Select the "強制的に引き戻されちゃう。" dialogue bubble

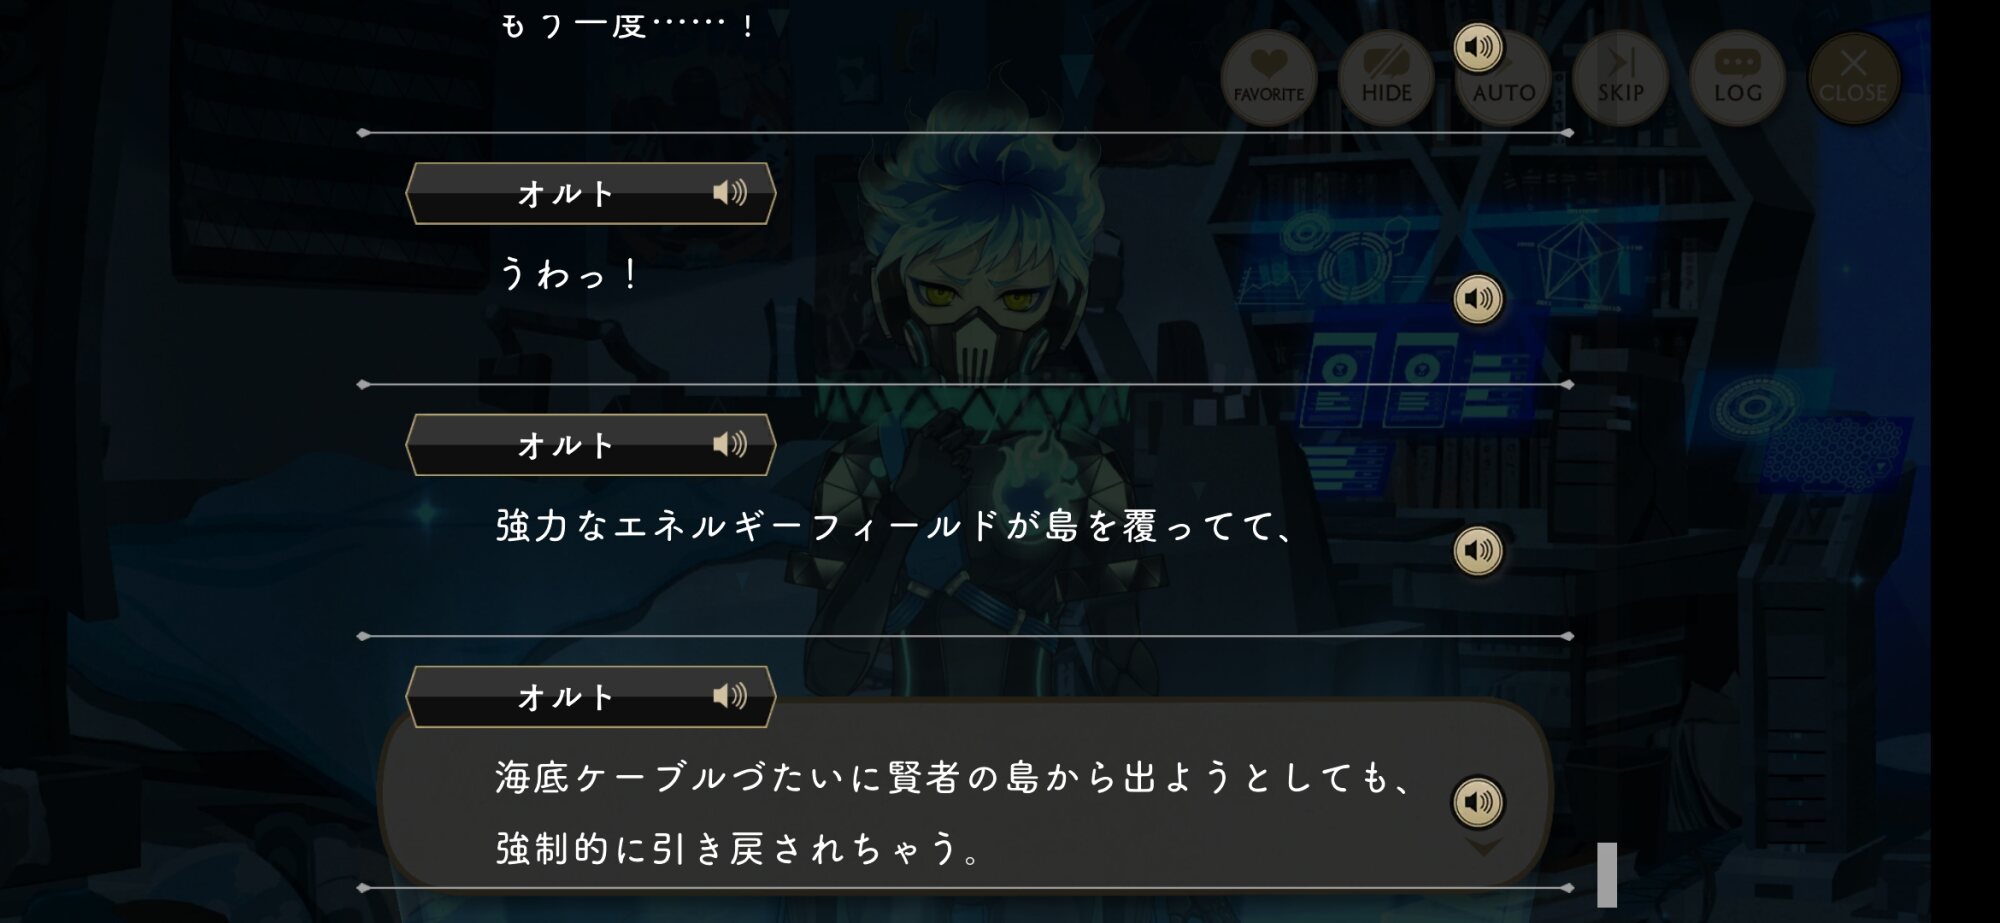[965, 790]
